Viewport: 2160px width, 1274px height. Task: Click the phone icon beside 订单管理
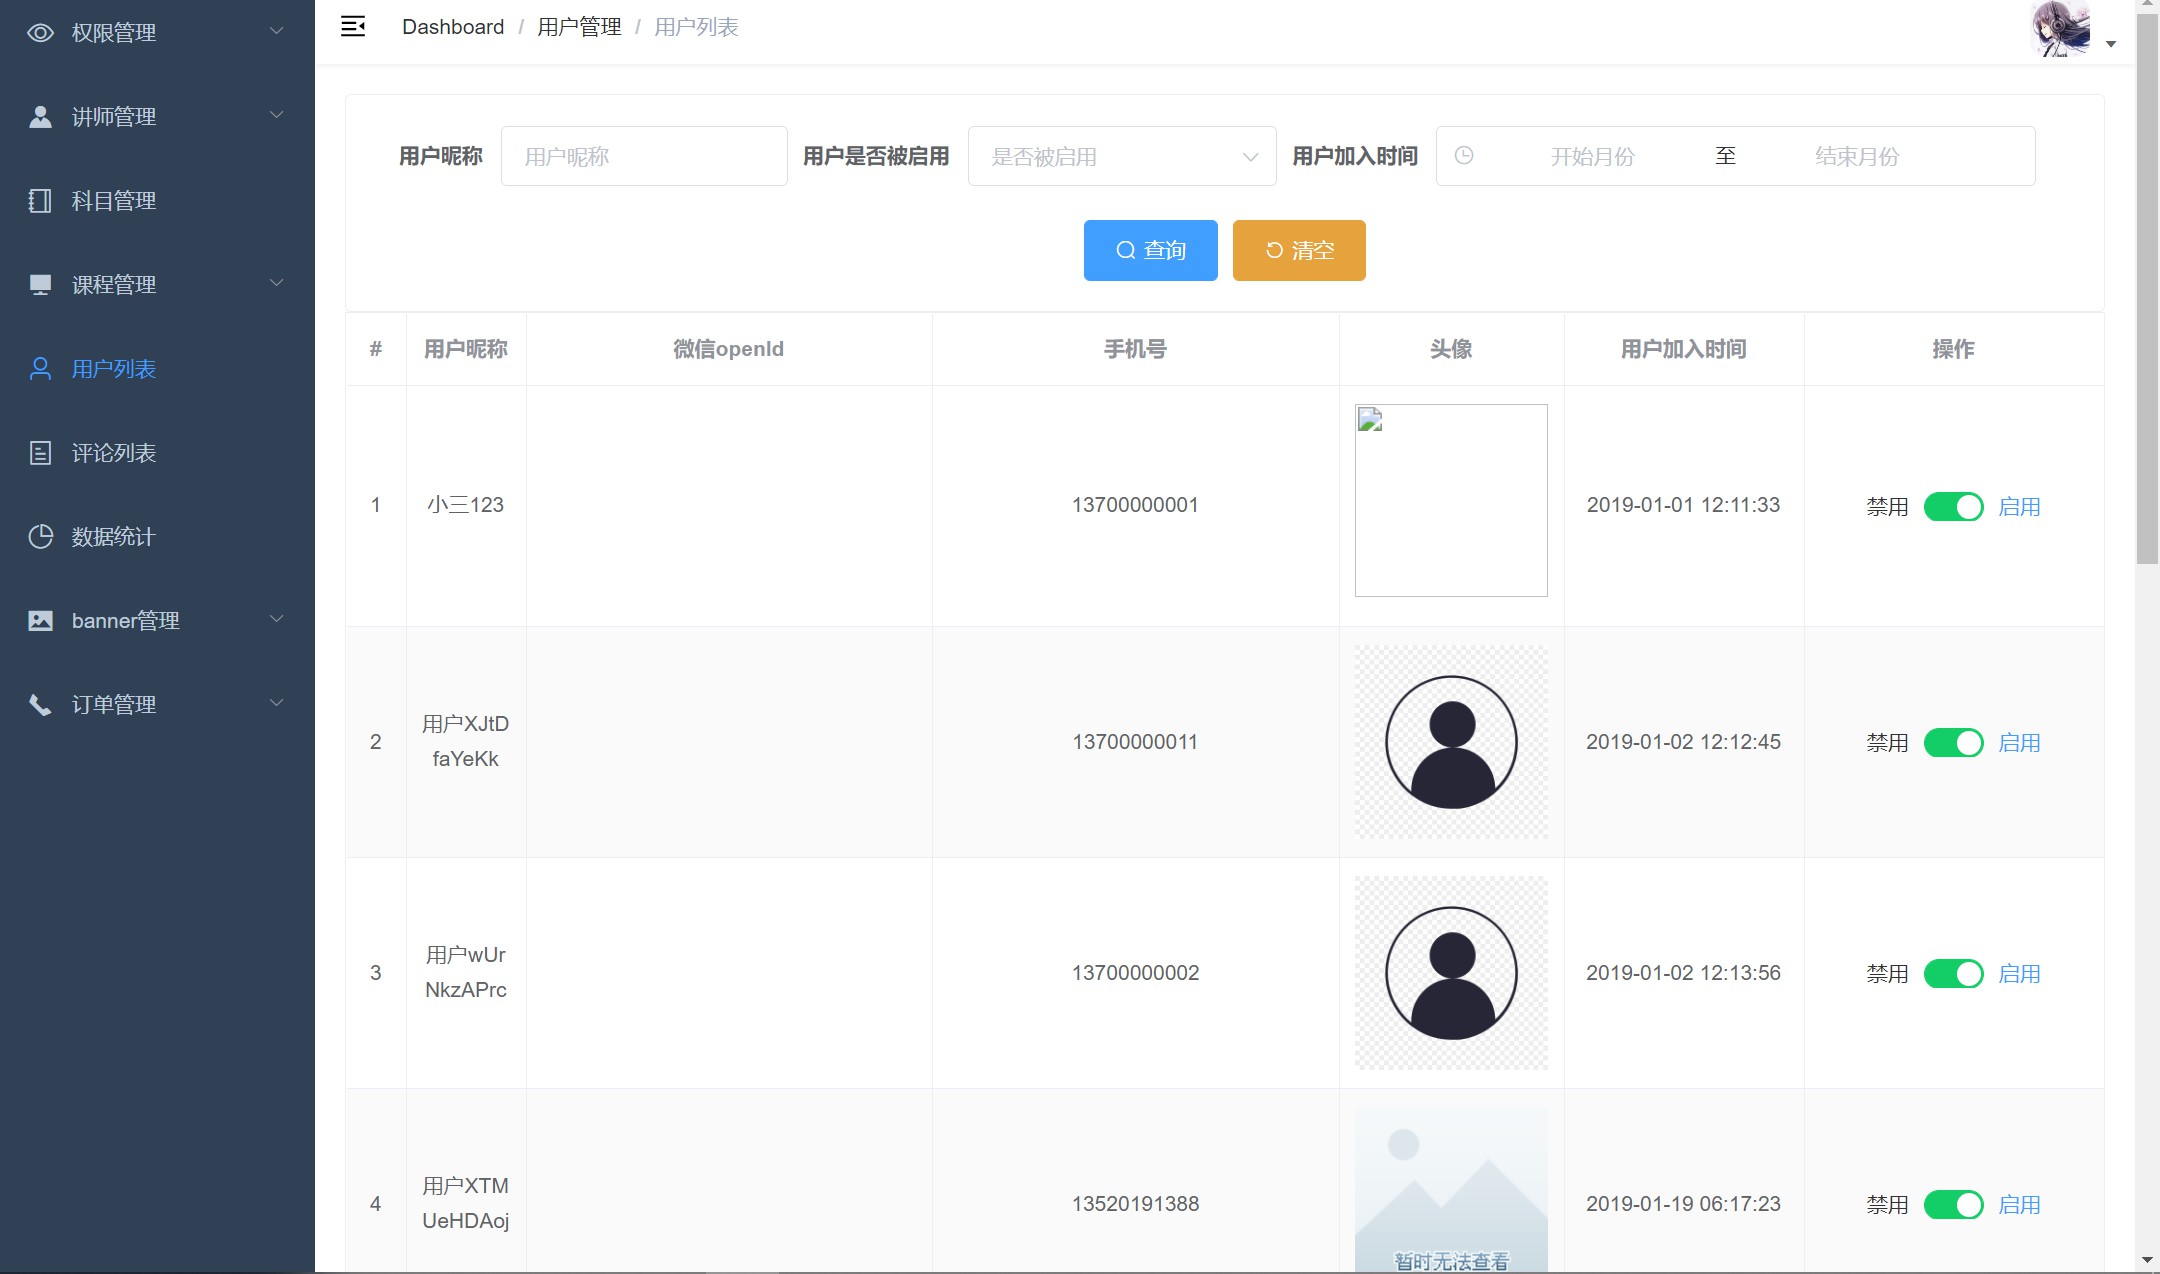click(40, 705)
